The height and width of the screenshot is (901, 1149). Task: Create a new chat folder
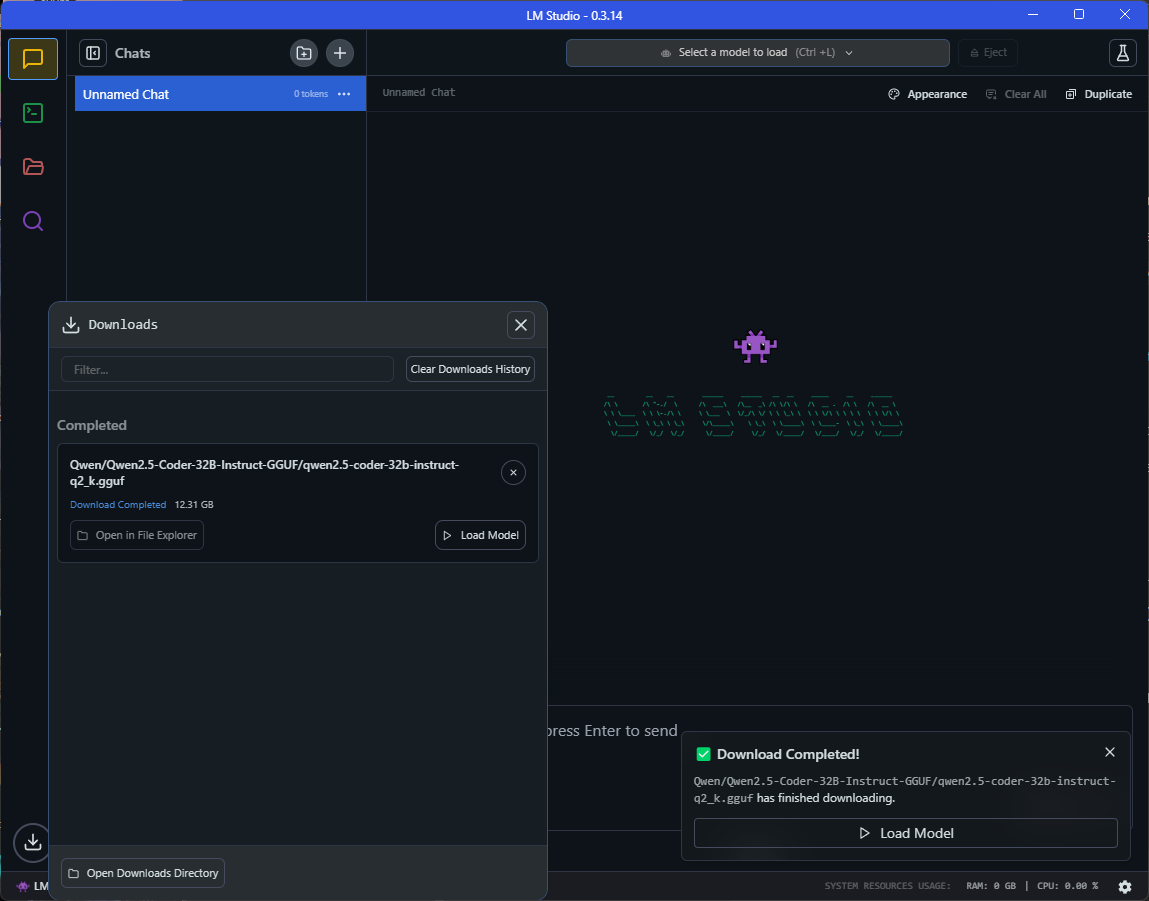pos(303,53)
